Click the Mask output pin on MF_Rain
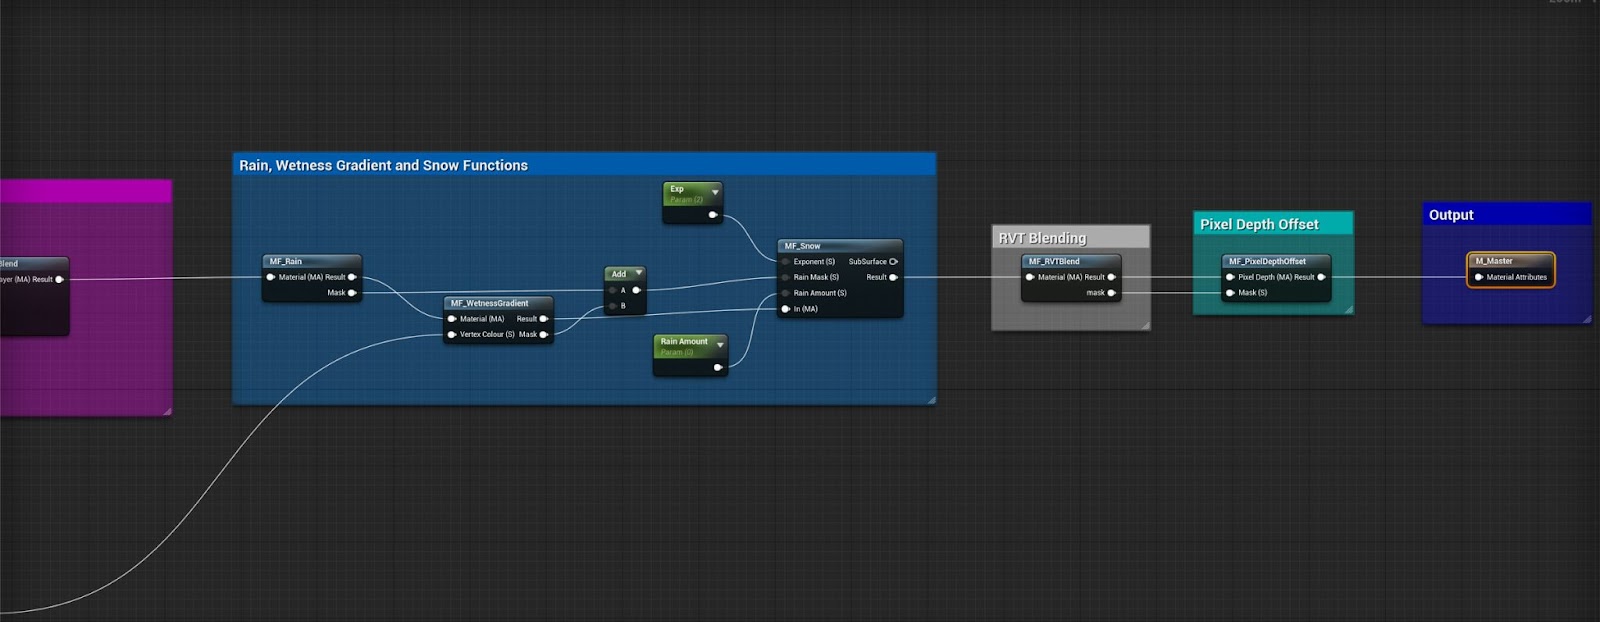Viewport: 1600px width, 622px height. (x=351, y=293)
